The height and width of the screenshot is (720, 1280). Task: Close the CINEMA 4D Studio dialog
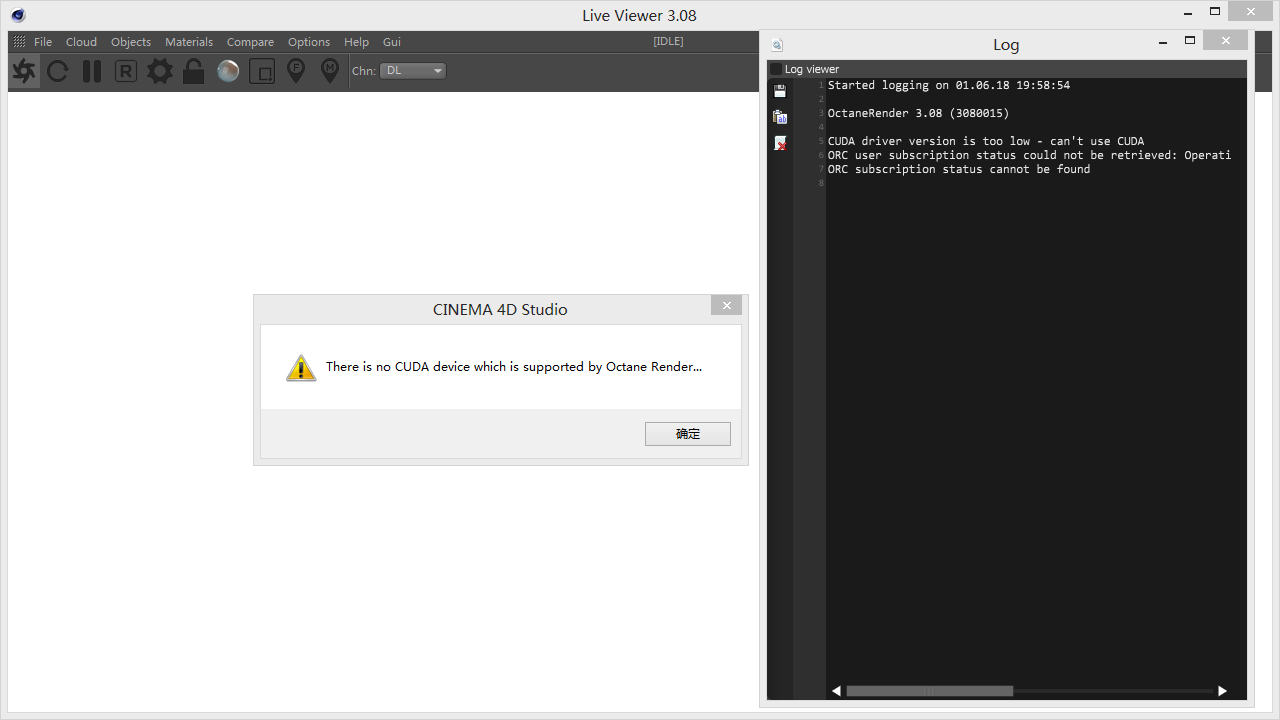[x=727, y=306]
